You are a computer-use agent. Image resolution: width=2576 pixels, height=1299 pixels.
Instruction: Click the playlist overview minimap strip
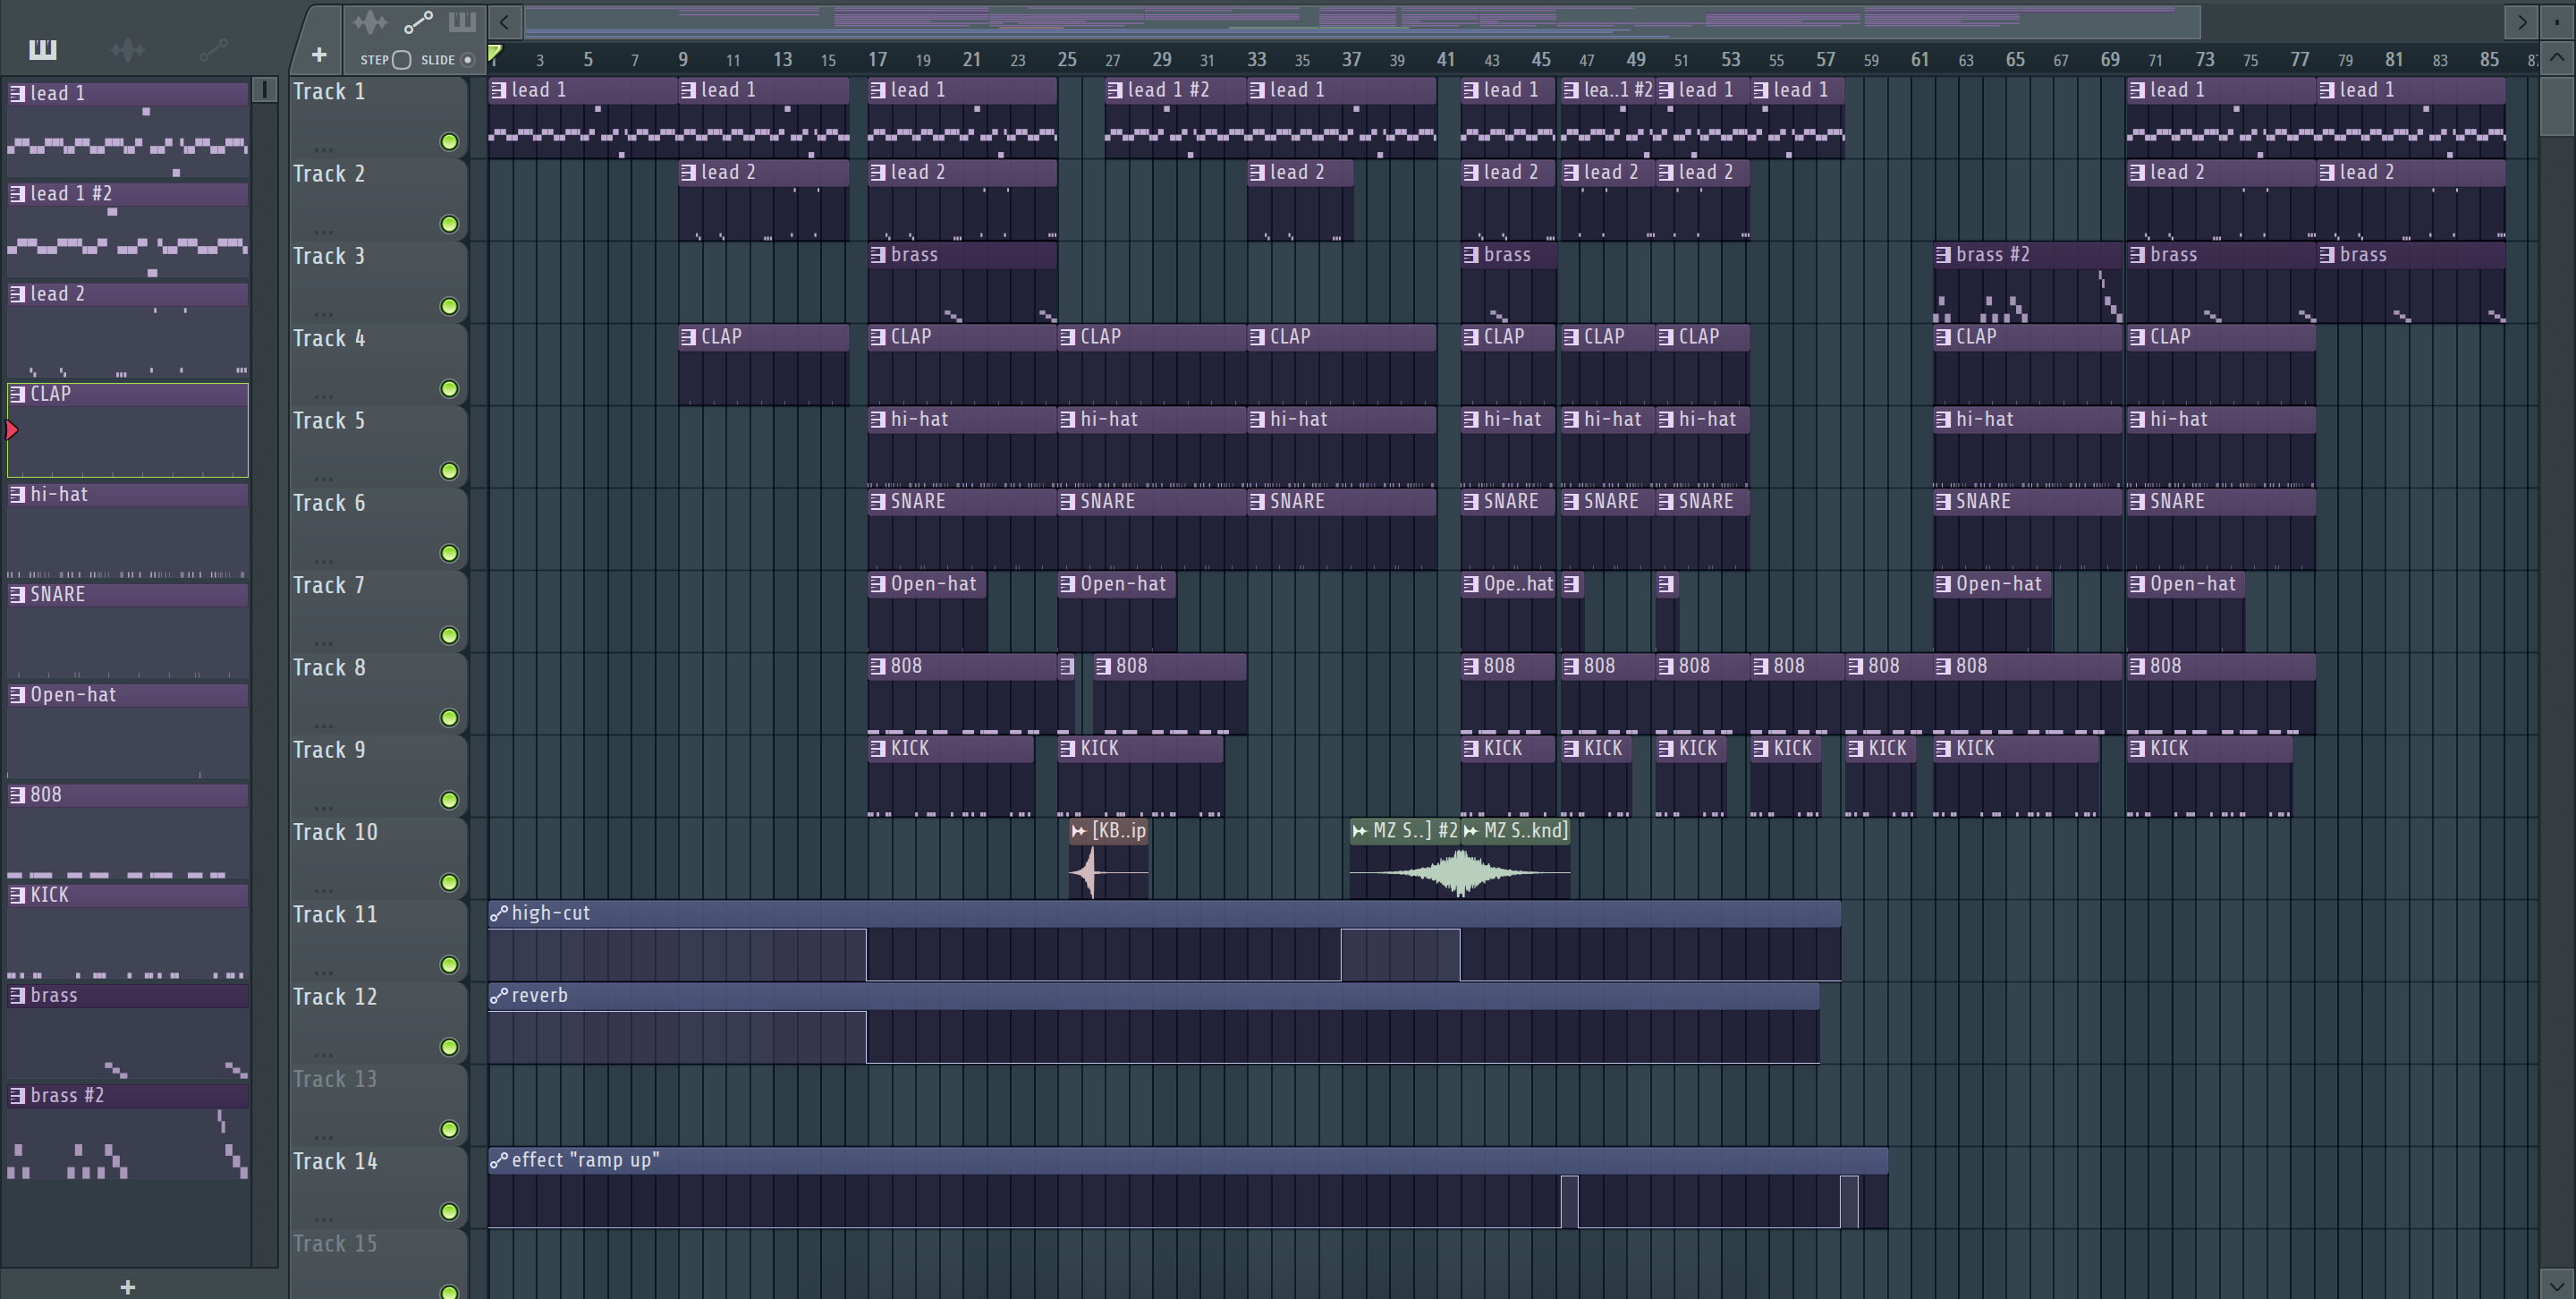point(1361,21)
